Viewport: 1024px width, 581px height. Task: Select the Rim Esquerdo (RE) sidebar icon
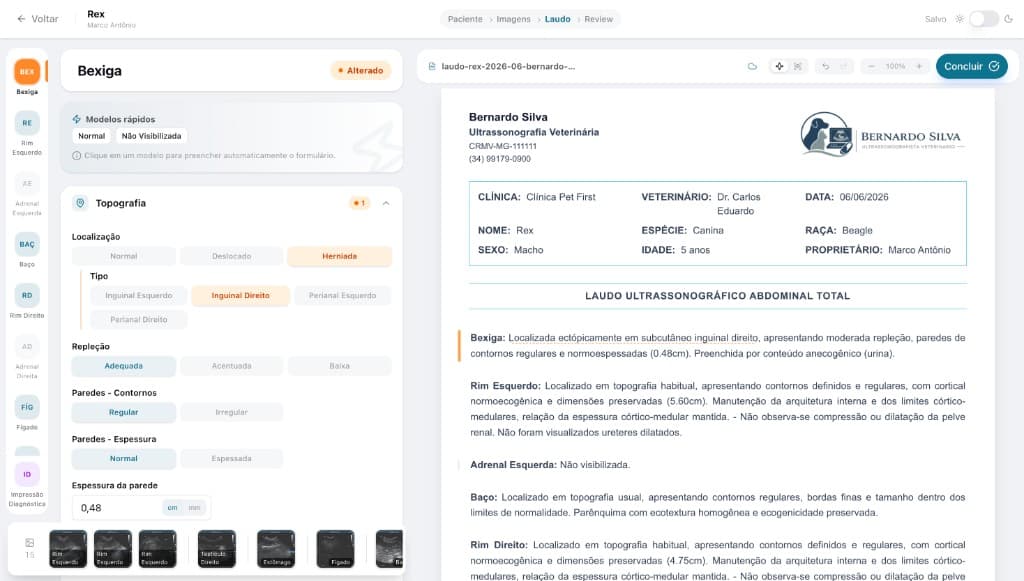tap(27, 123)
